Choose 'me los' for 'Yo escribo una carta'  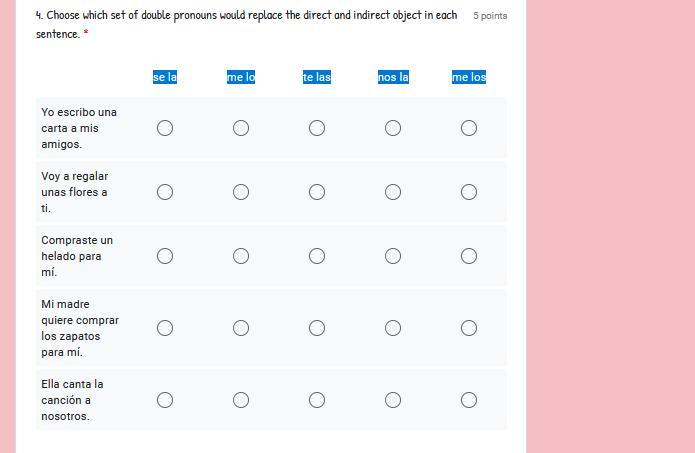click(x=469, y=128)
